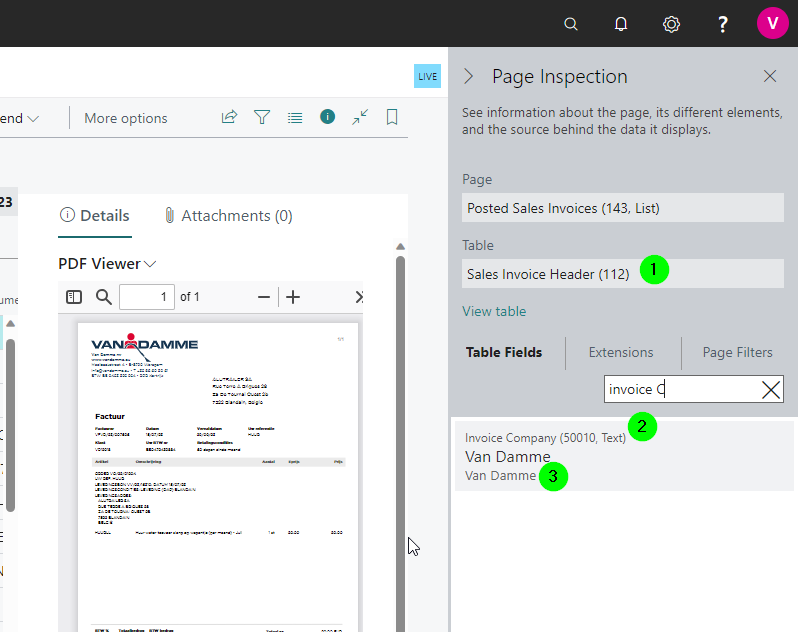The height and width of the screenshot is (632, 798).
Task: Click the share icon in action bar
Action: click(x=230, y=117)
